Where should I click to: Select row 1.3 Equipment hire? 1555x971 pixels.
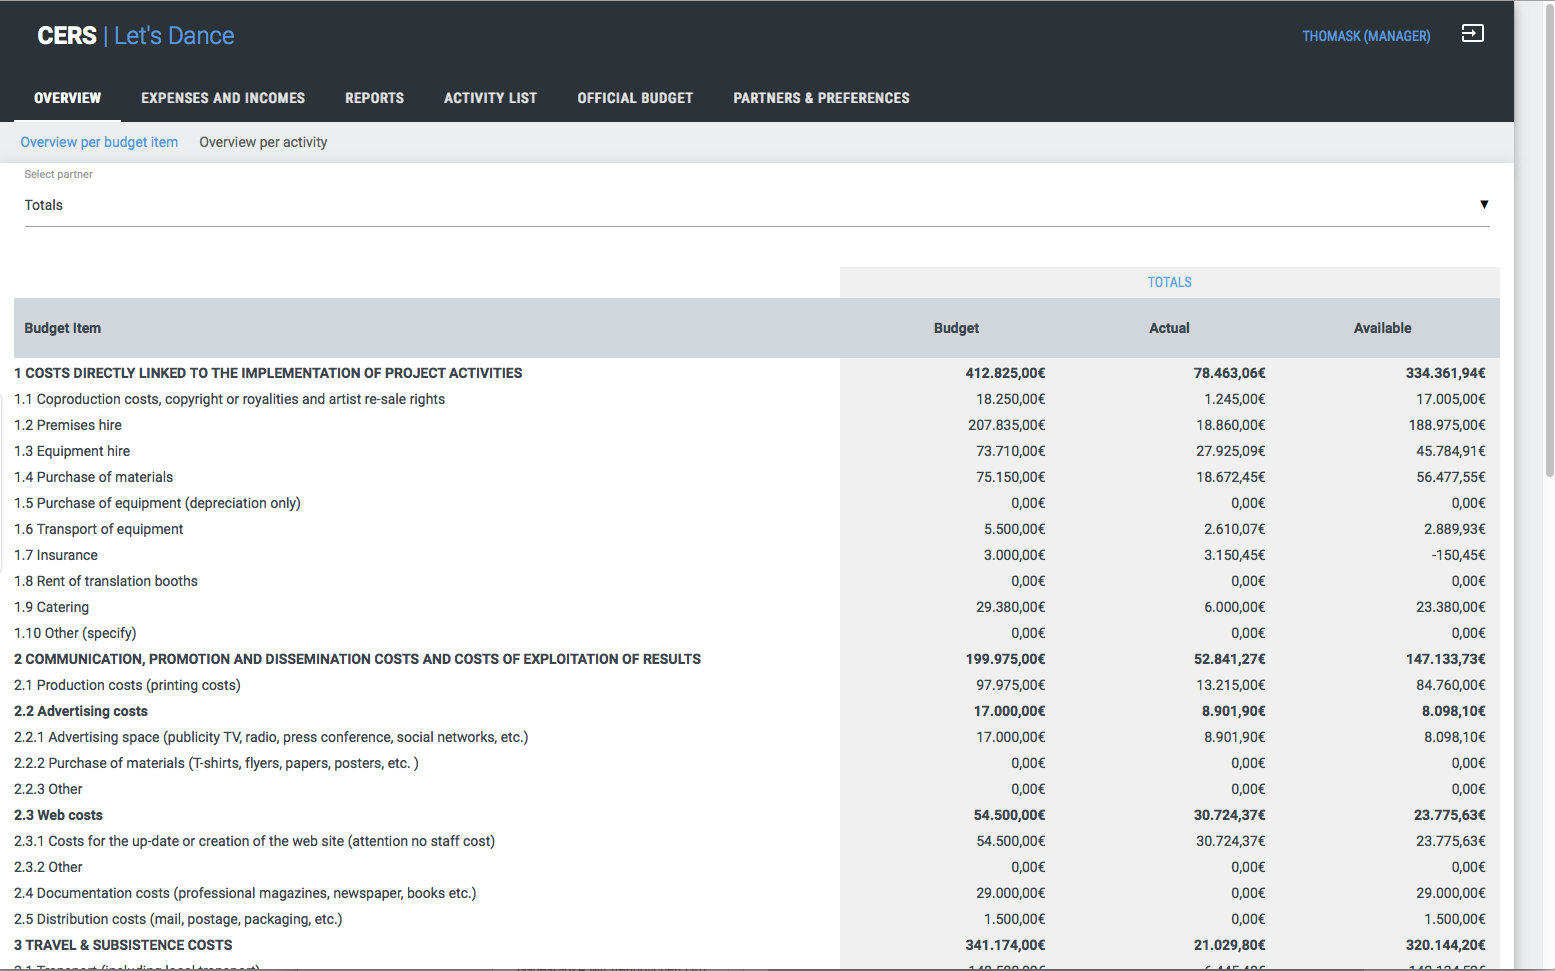[x=757, y=451]
